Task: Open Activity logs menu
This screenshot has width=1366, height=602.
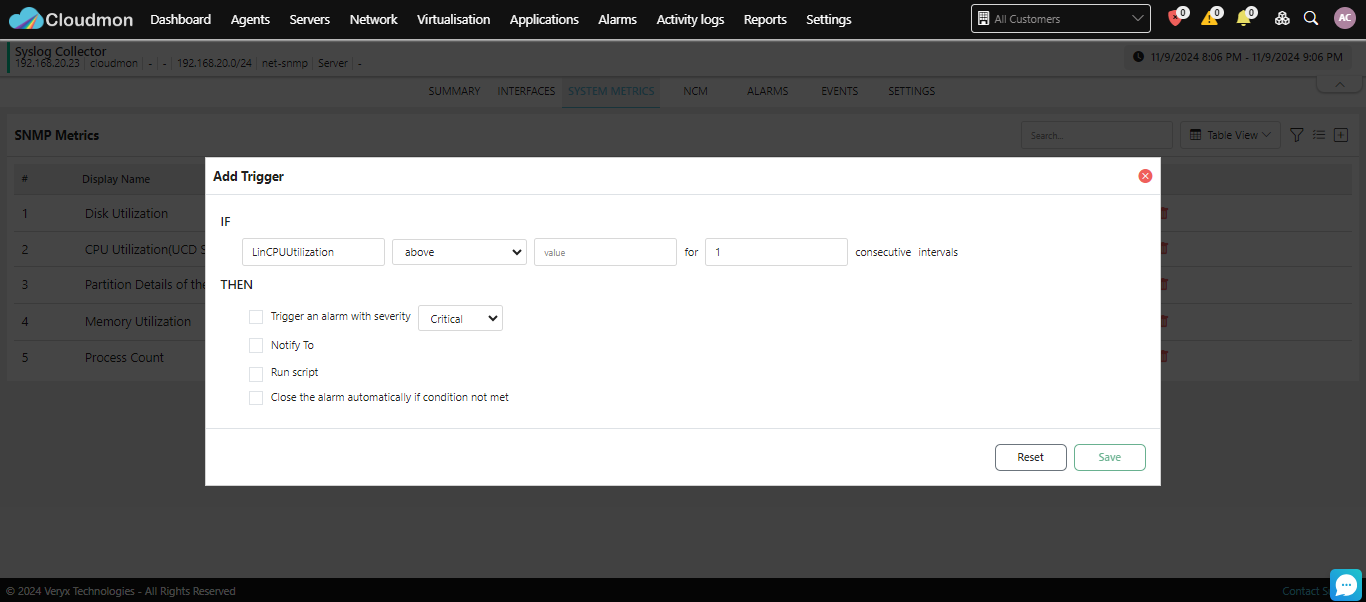Action: [x=690, y=19]
